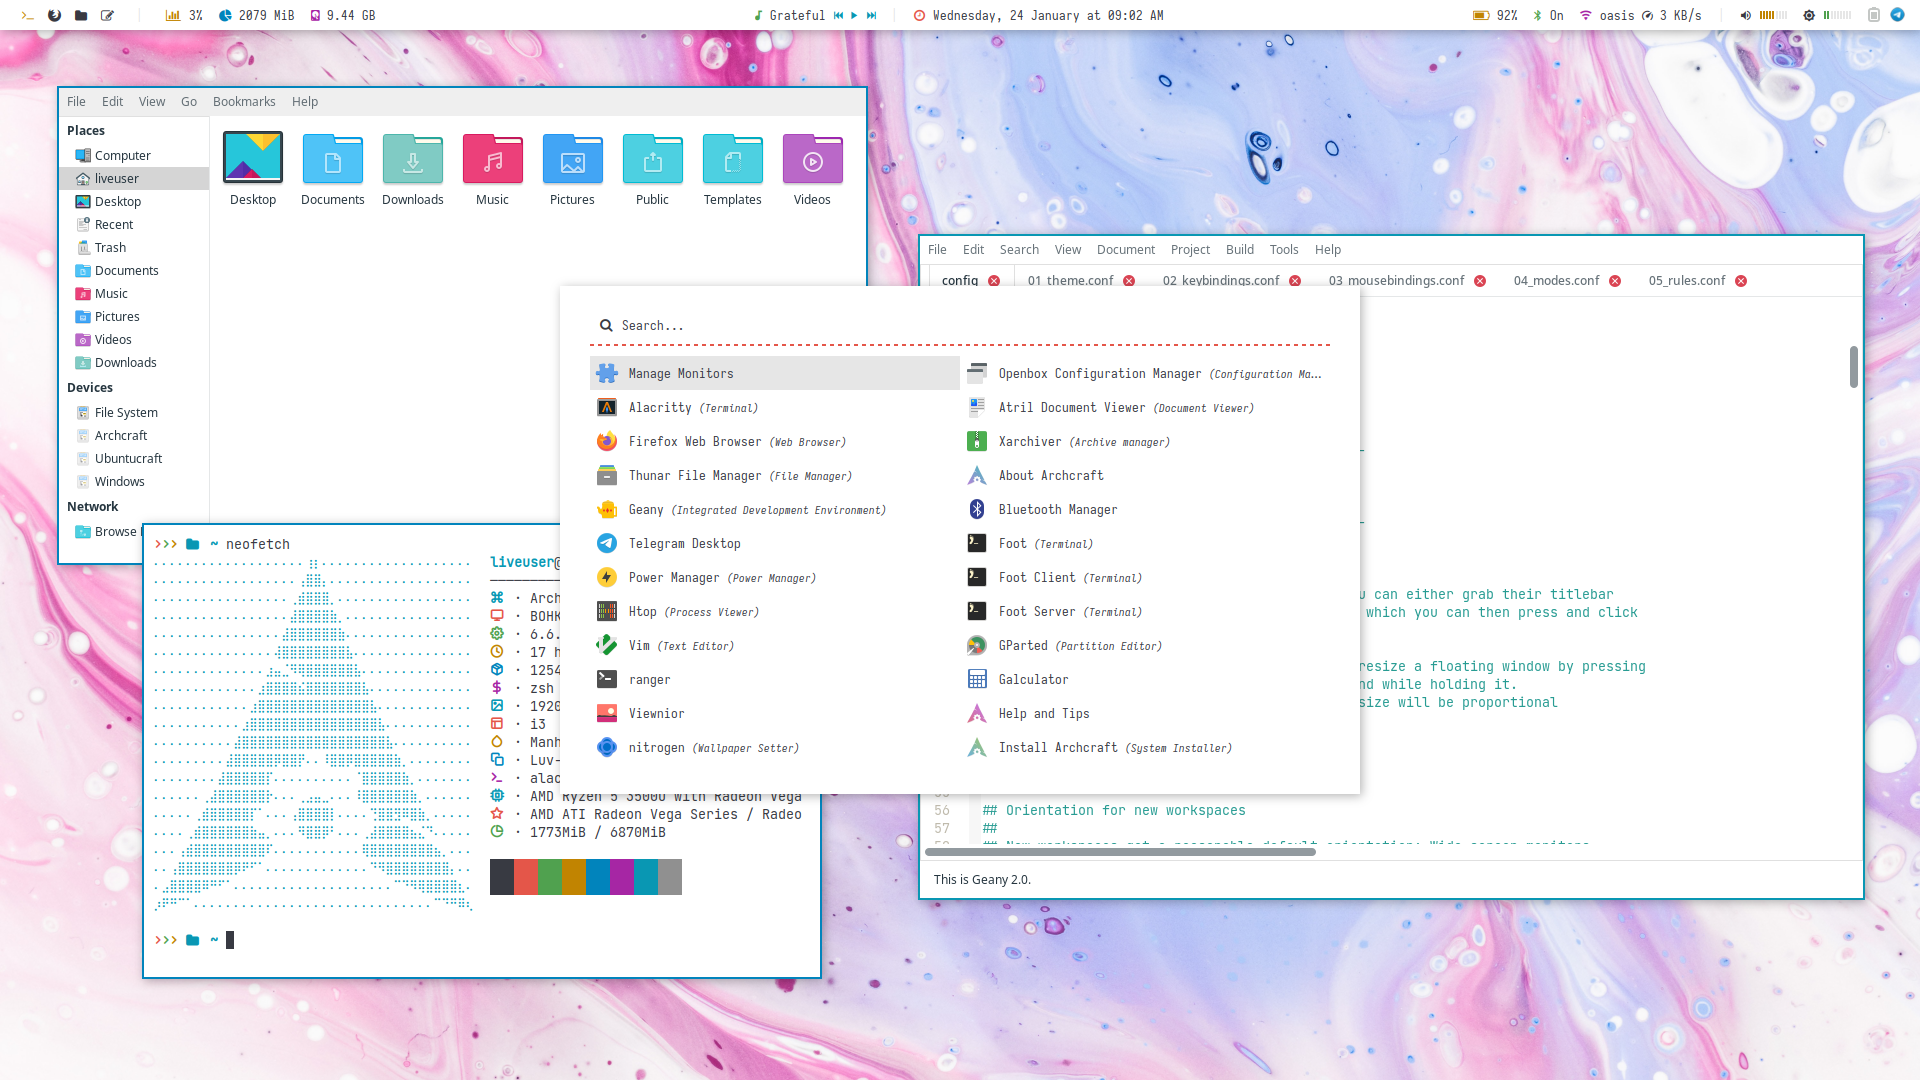Click the folder icon in top panel
This screenshot has height=1080, width=1920.
click(81, 15)
